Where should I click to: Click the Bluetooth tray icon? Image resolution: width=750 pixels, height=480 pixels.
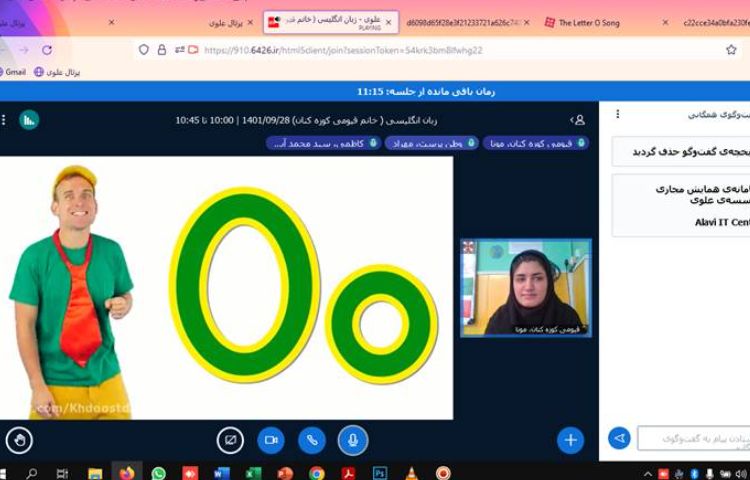click(694, 474)
